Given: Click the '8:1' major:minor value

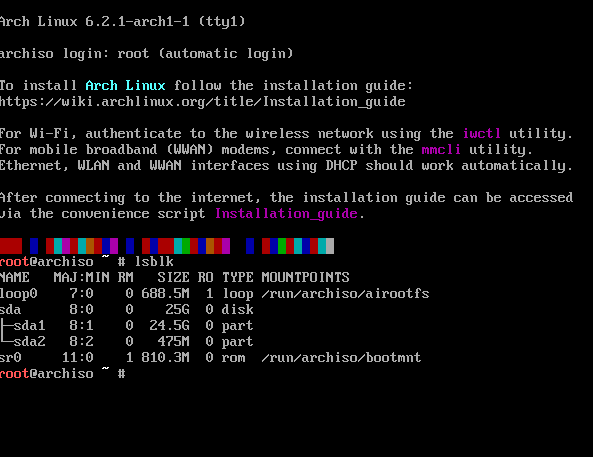Looking at the screenshot, I should (81, 325).
